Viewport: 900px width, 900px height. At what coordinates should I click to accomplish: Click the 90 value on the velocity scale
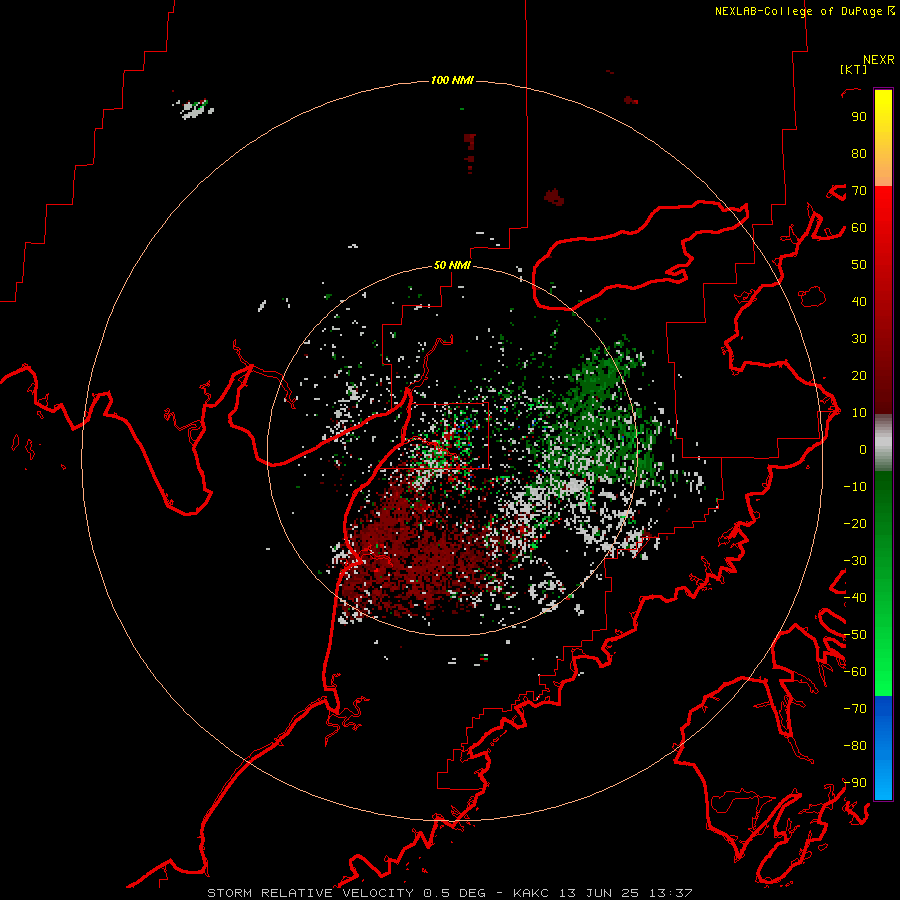click(859, 117)
